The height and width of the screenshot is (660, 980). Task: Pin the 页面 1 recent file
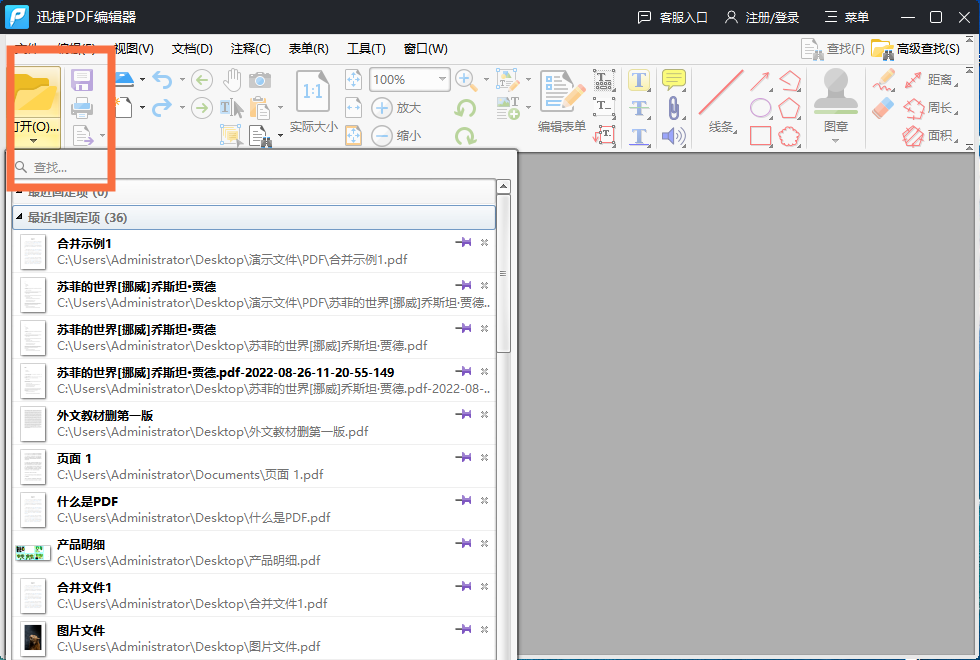pyautogui.click(x=463, y=458)
